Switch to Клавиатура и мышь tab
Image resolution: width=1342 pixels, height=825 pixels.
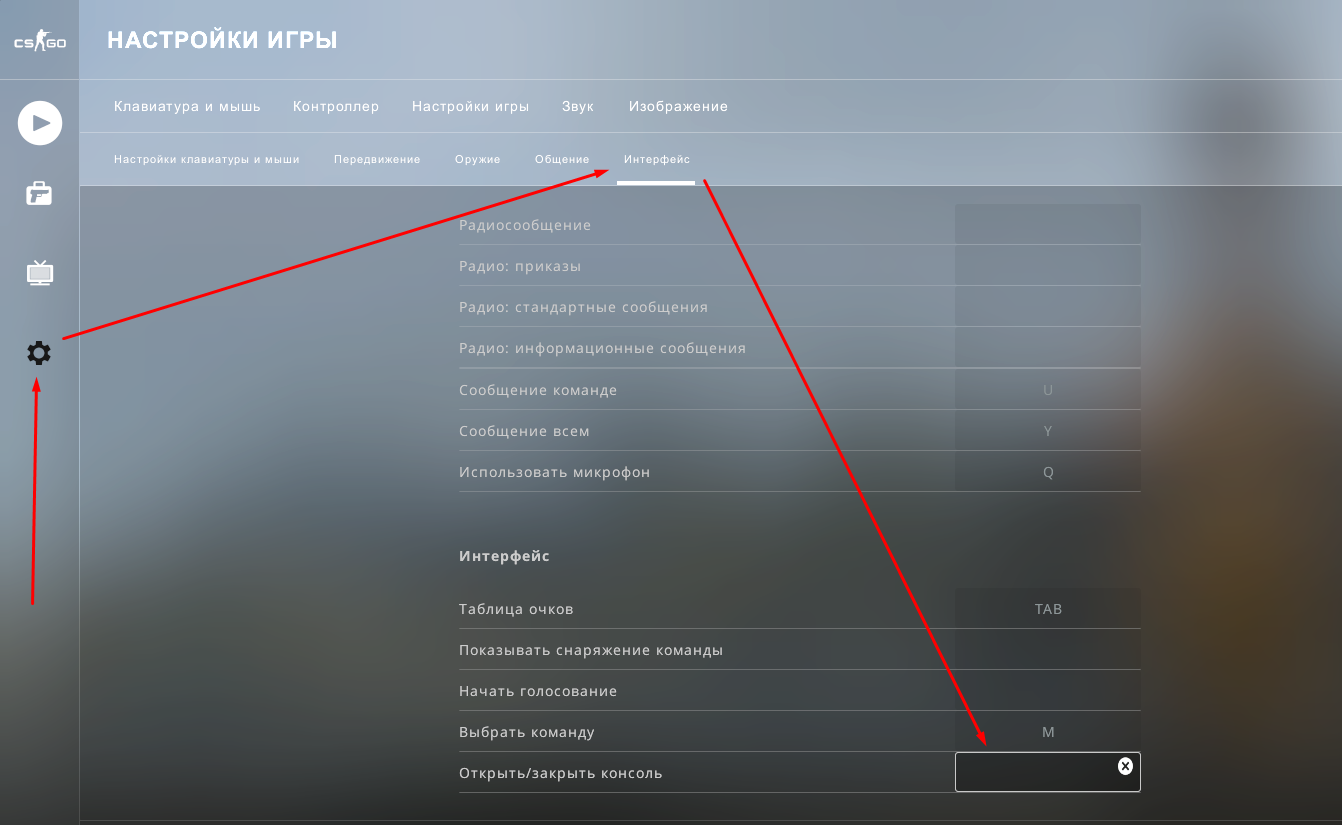[x=187, y=106]
